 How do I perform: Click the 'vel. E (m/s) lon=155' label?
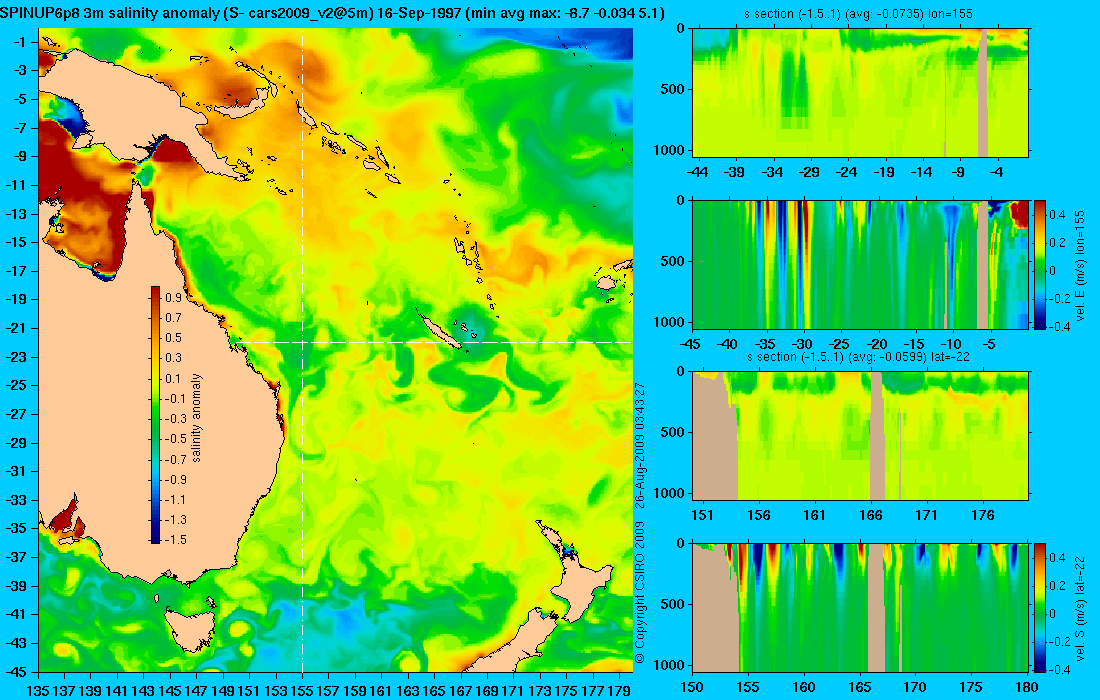(x=1080, y=268)
